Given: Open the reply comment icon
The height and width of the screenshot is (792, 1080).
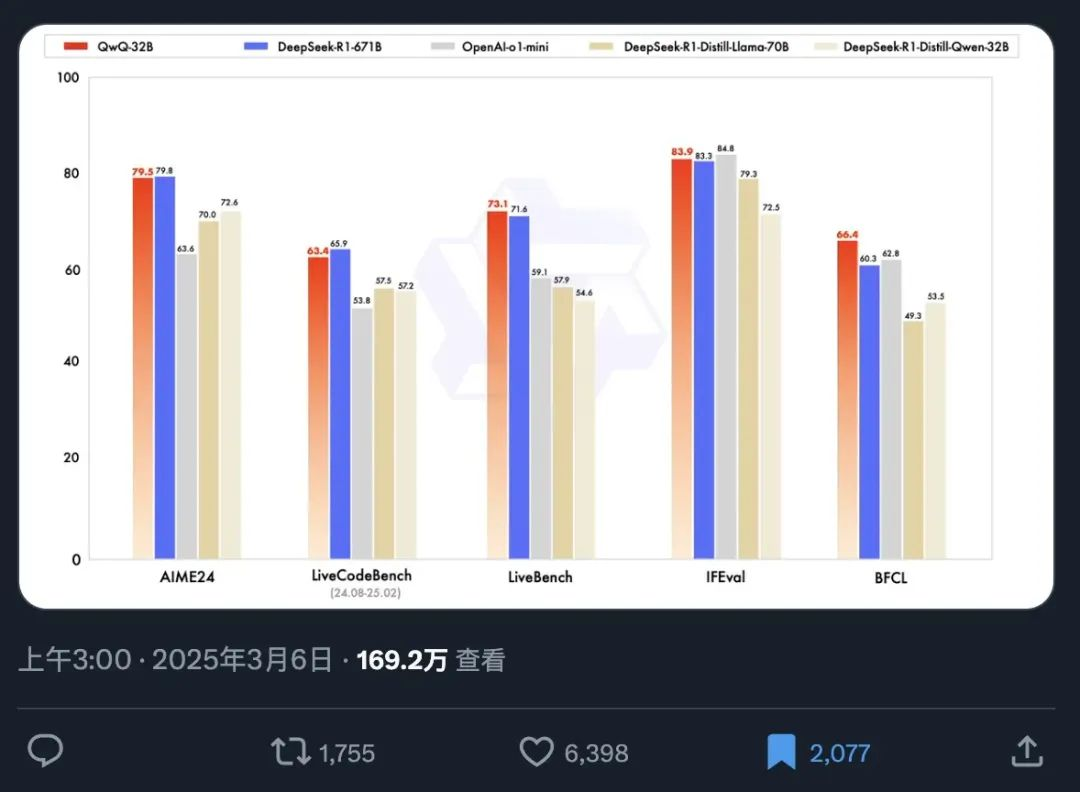Looking at the screenshot, I should click(44, 751).
